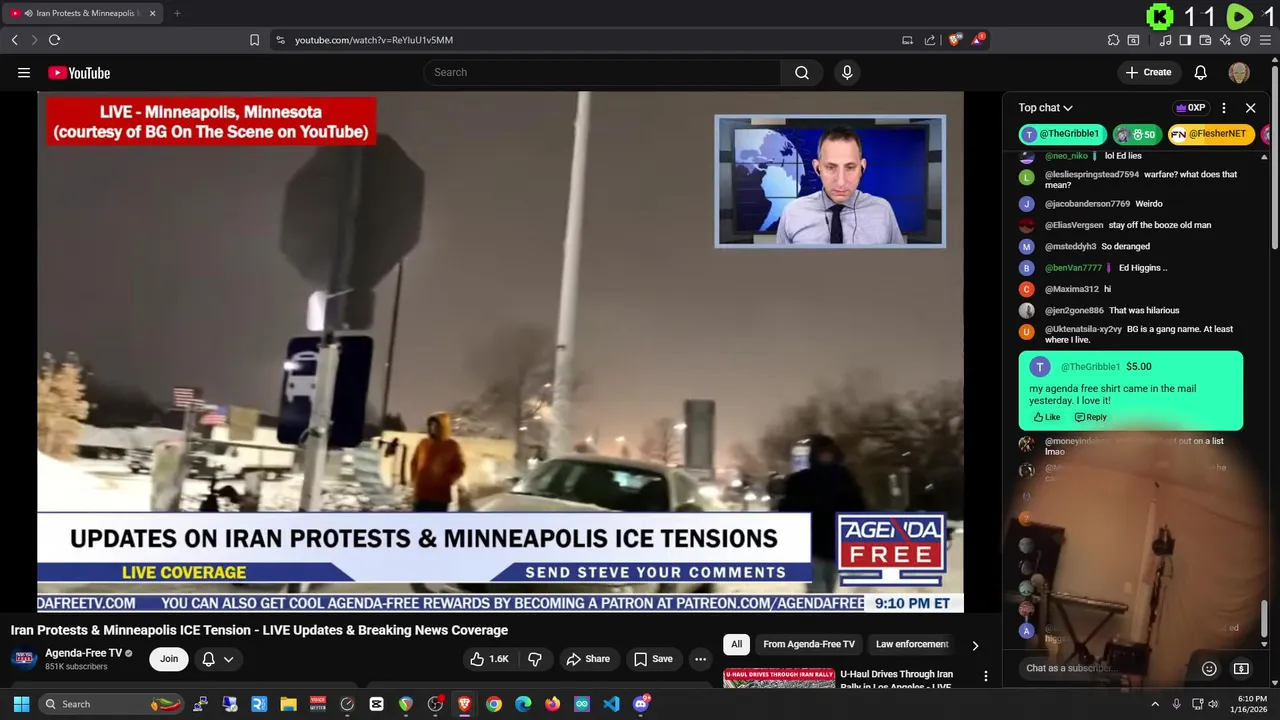Start voice search with microphone icon
Screen dimensions: 1280x720
[847, 72]
